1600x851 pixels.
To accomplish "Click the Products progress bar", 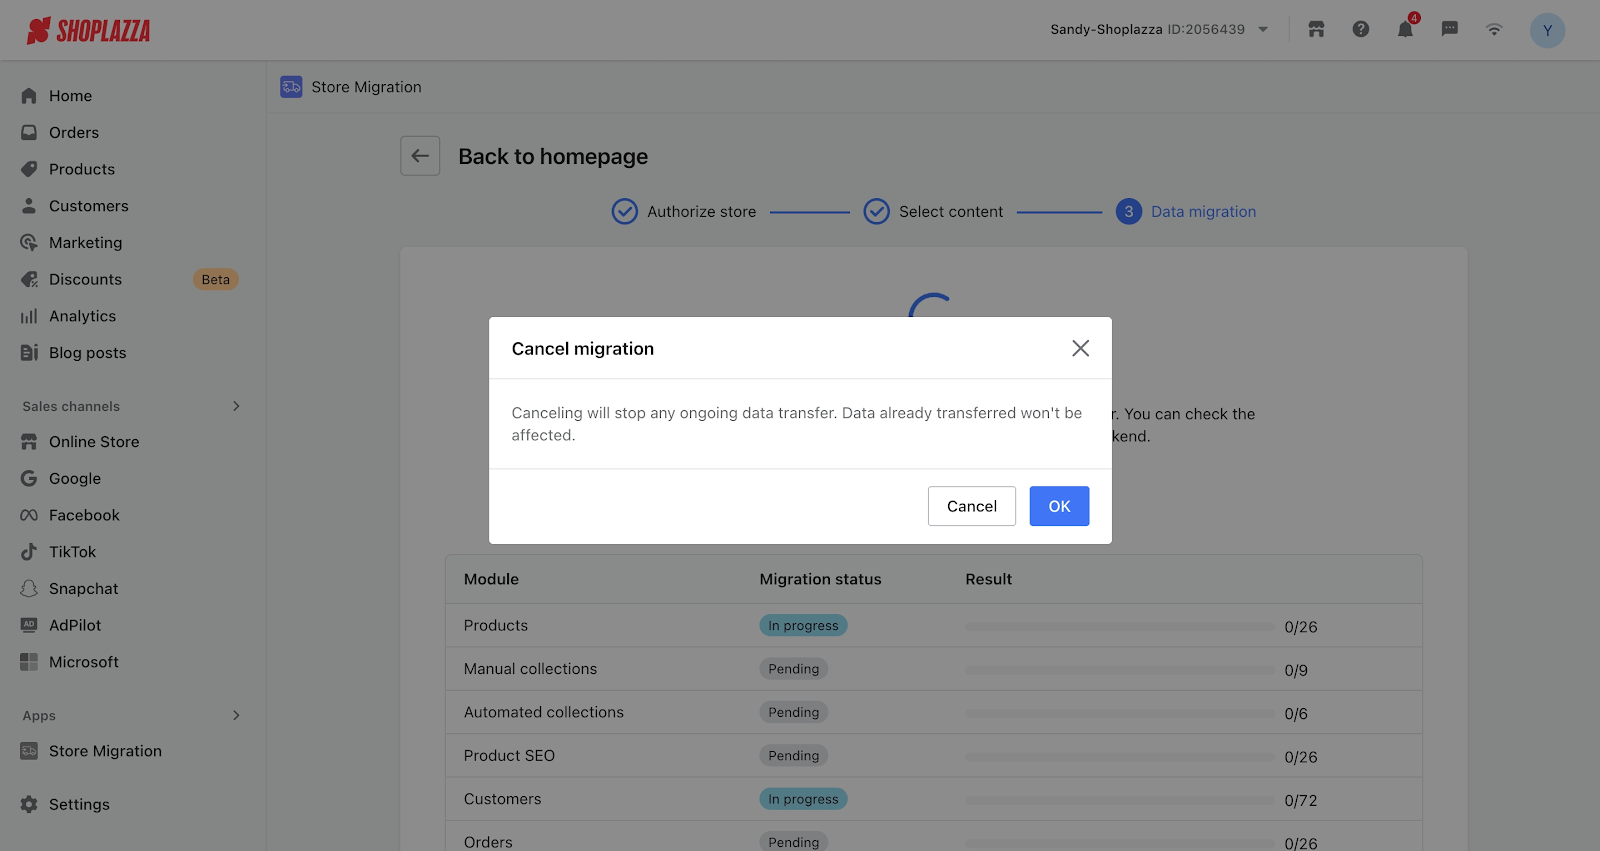I will [x=1119, y=627].
